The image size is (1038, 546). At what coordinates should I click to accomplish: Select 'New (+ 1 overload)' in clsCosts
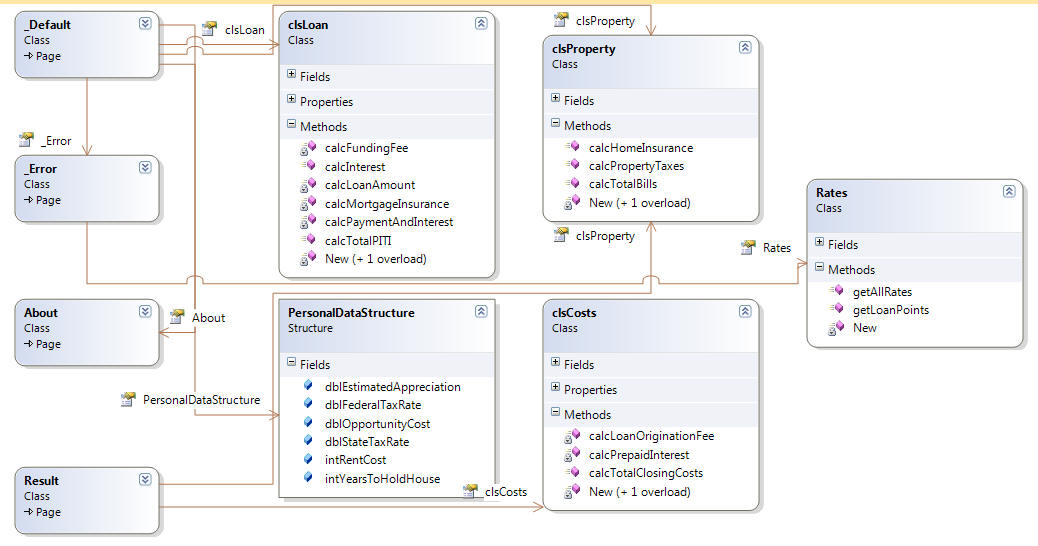(x=639, y=492)
